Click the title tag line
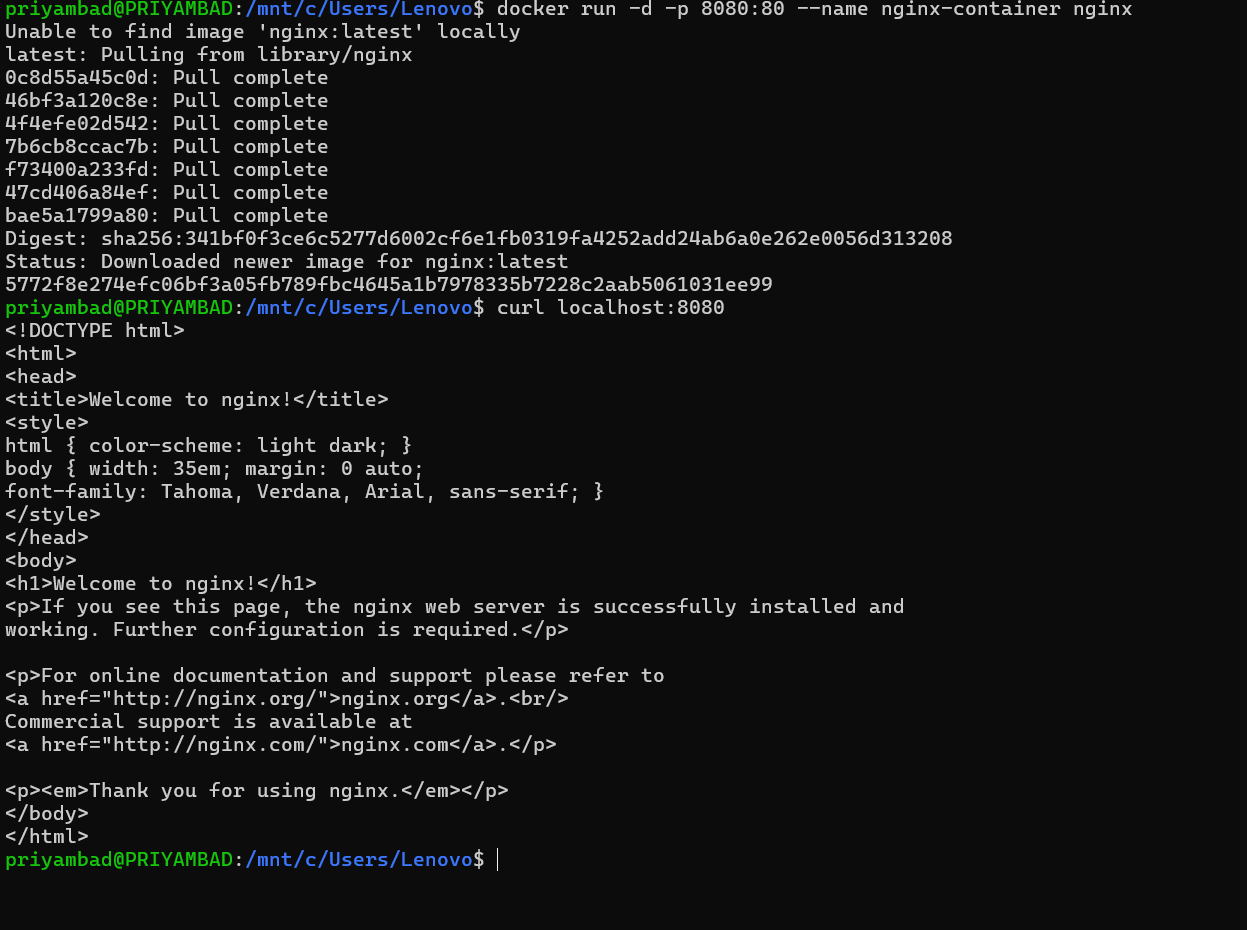This screenshot has height=930, width=1247. (196, 400)
